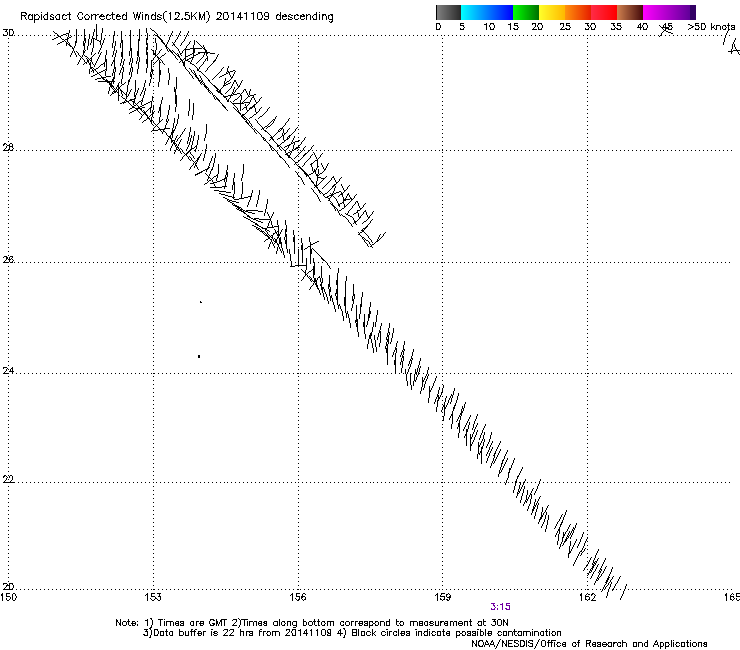
Task: Click the Rapidscat Corrected Winds title text
Action: pyautogui.click(x=177, y=17)
